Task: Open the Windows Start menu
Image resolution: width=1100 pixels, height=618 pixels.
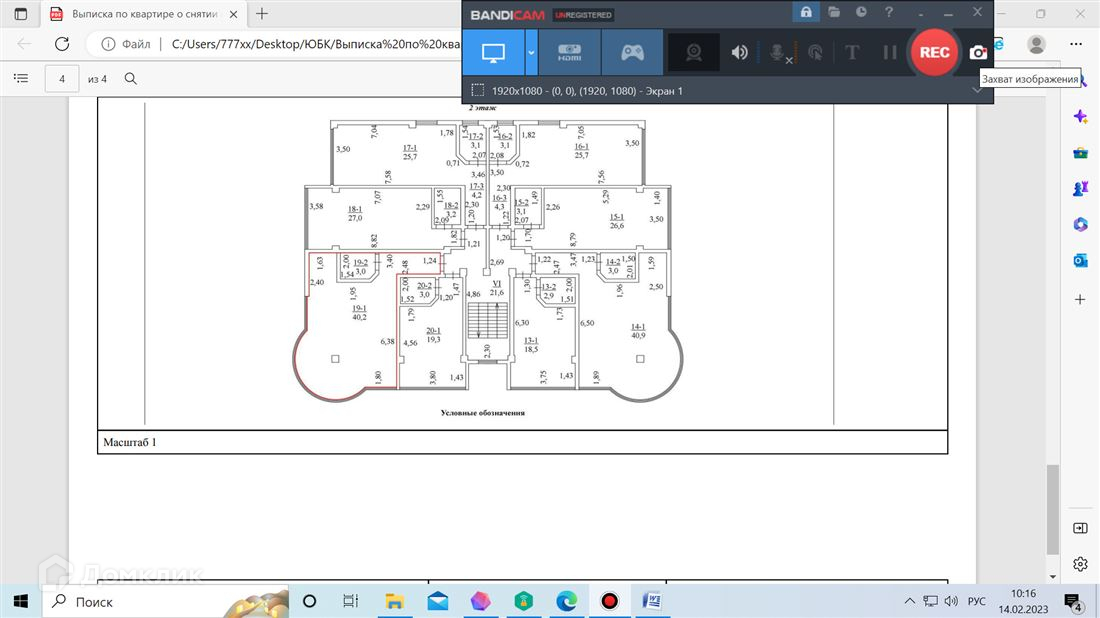Action: pyautogui.click(x=21, y=601)
